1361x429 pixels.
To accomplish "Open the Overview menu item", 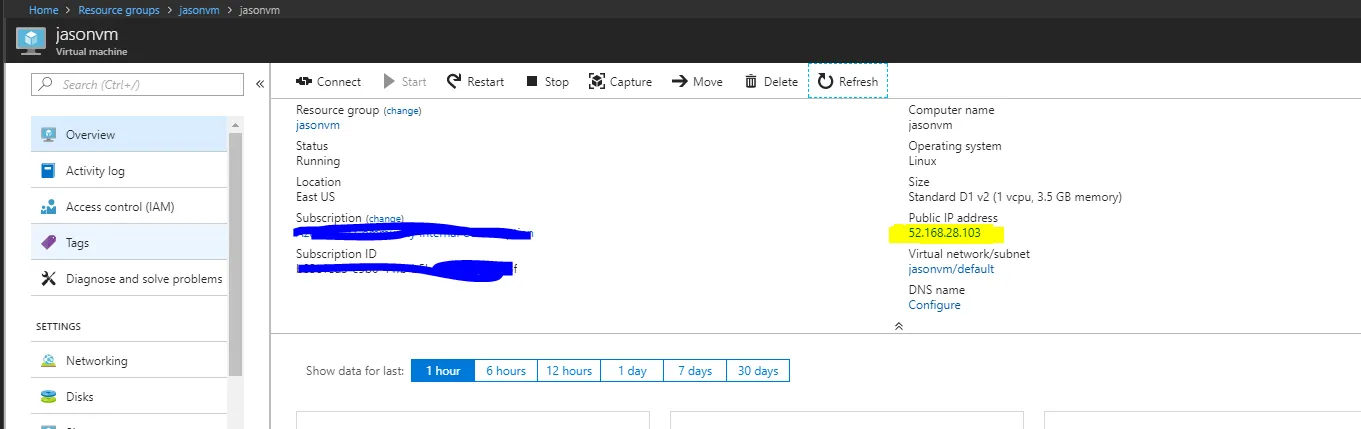I will tap(130, 134).
